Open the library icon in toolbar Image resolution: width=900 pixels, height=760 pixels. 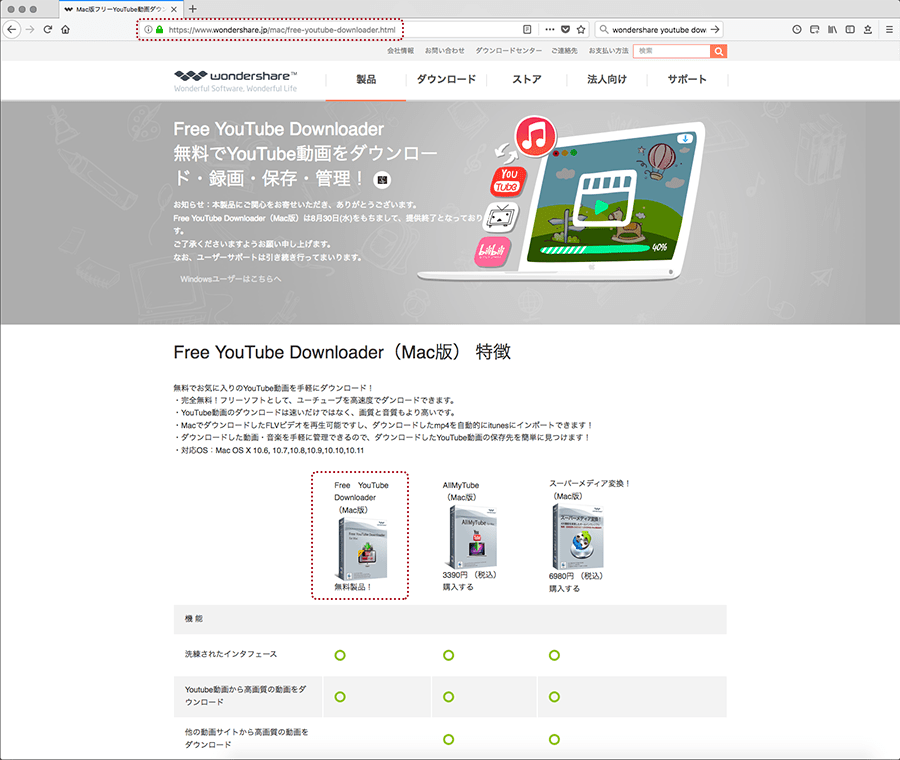(832, 29)
